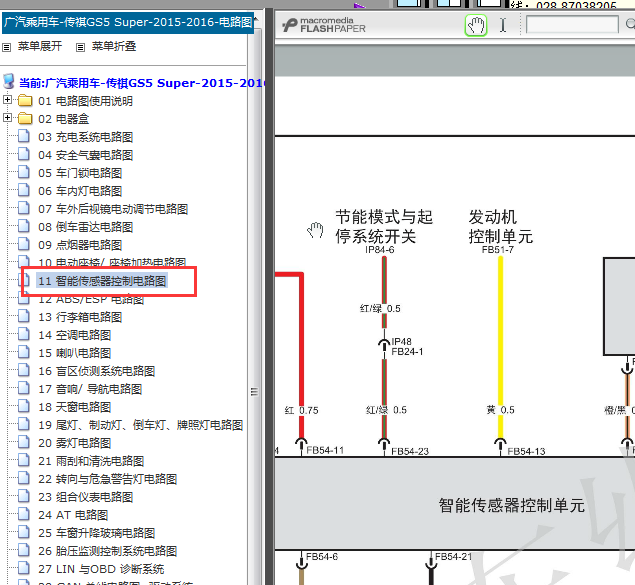
Task: Expand the 01 电路图使用说明 folder
Action: pos(7,99)
